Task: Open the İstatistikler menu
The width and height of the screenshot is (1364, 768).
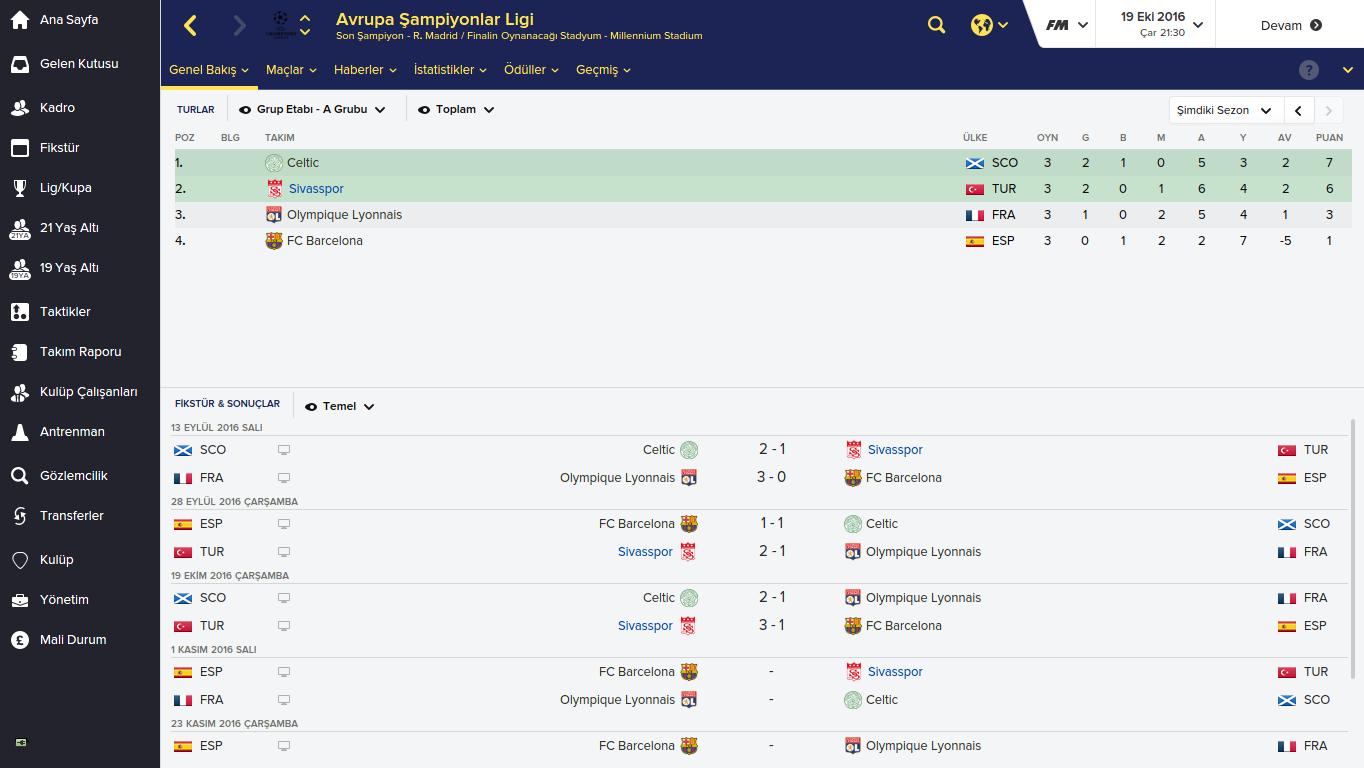Action: pos(450,70)
